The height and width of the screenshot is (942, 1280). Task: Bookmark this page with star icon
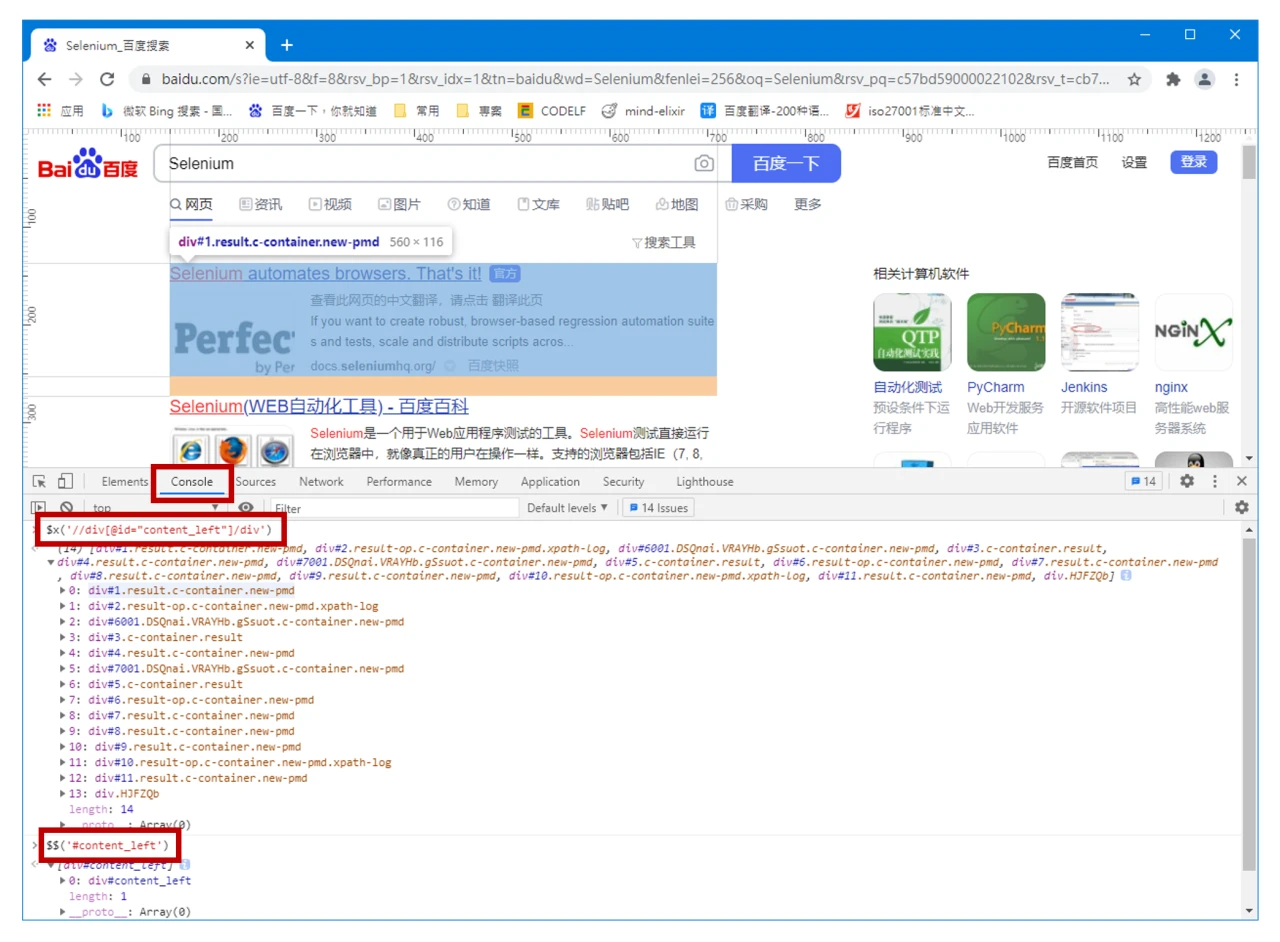[x=1134, y=79]
